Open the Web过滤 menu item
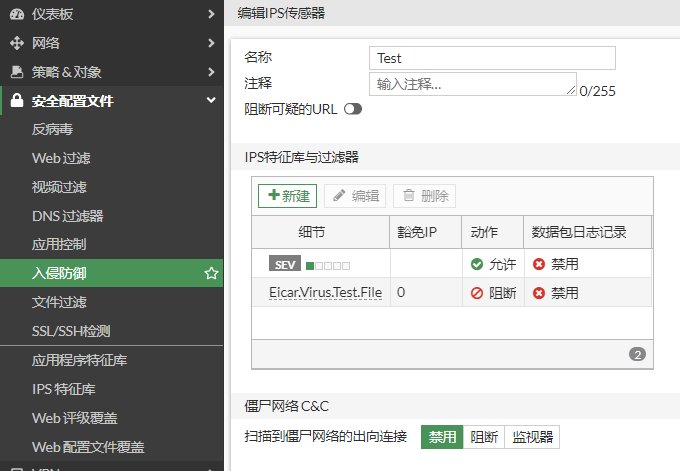680x471 pixels. coord(61,158)
